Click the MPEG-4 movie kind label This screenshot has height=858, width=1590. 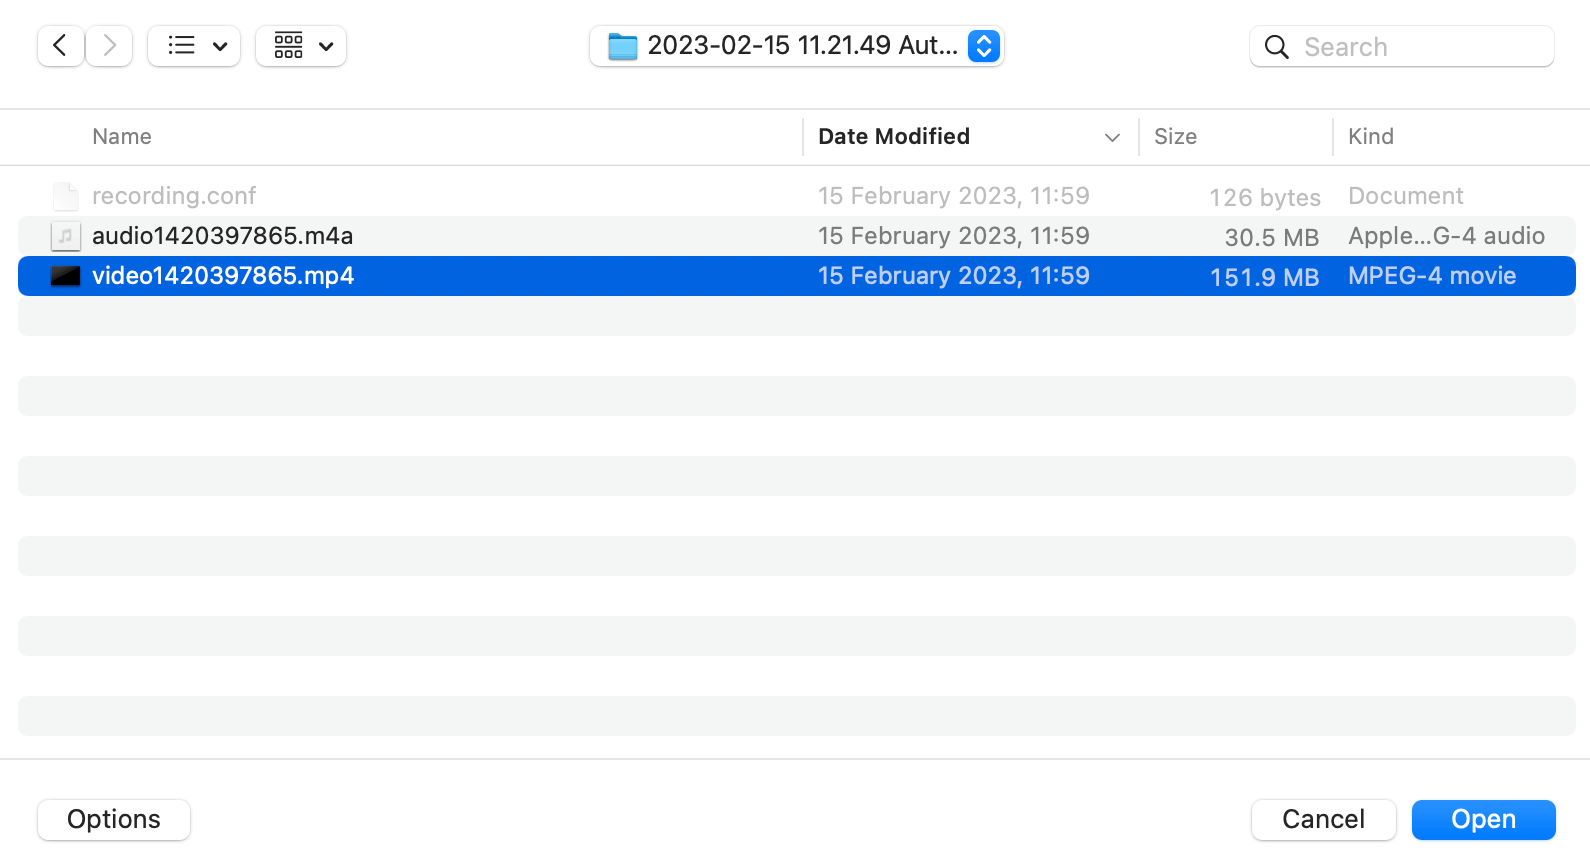1432,276
